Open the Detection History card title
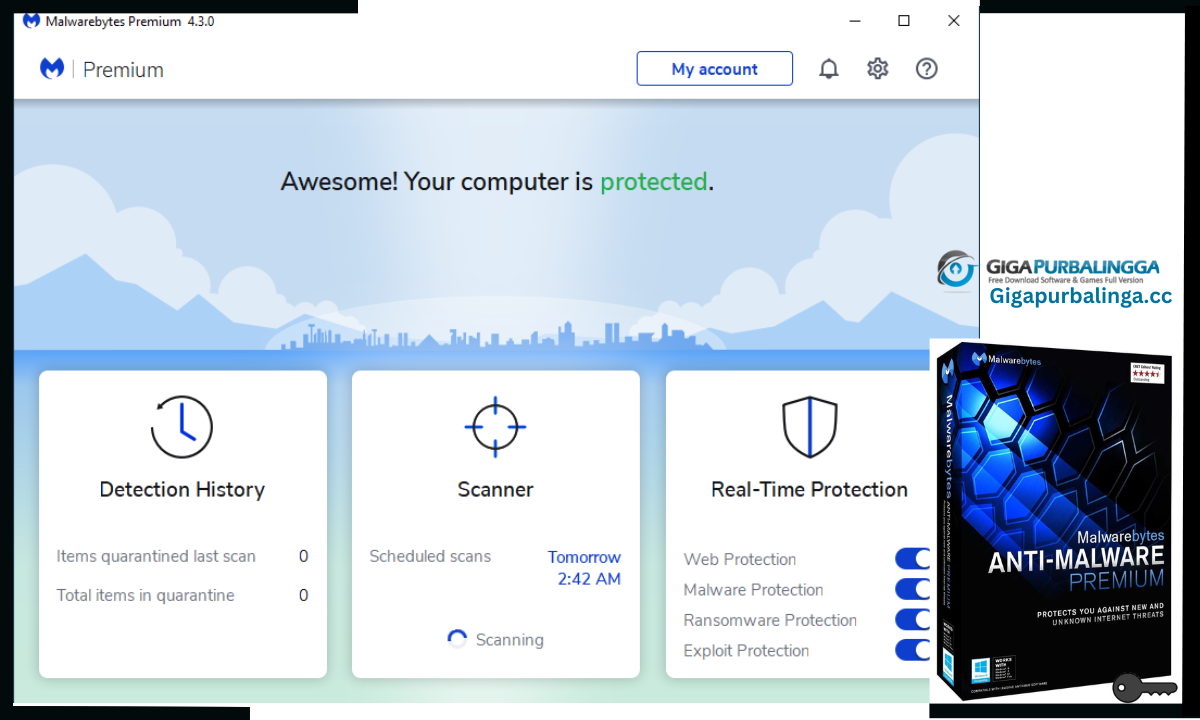The height and width of the screenshot is (720, 1200). coord(182,490)
